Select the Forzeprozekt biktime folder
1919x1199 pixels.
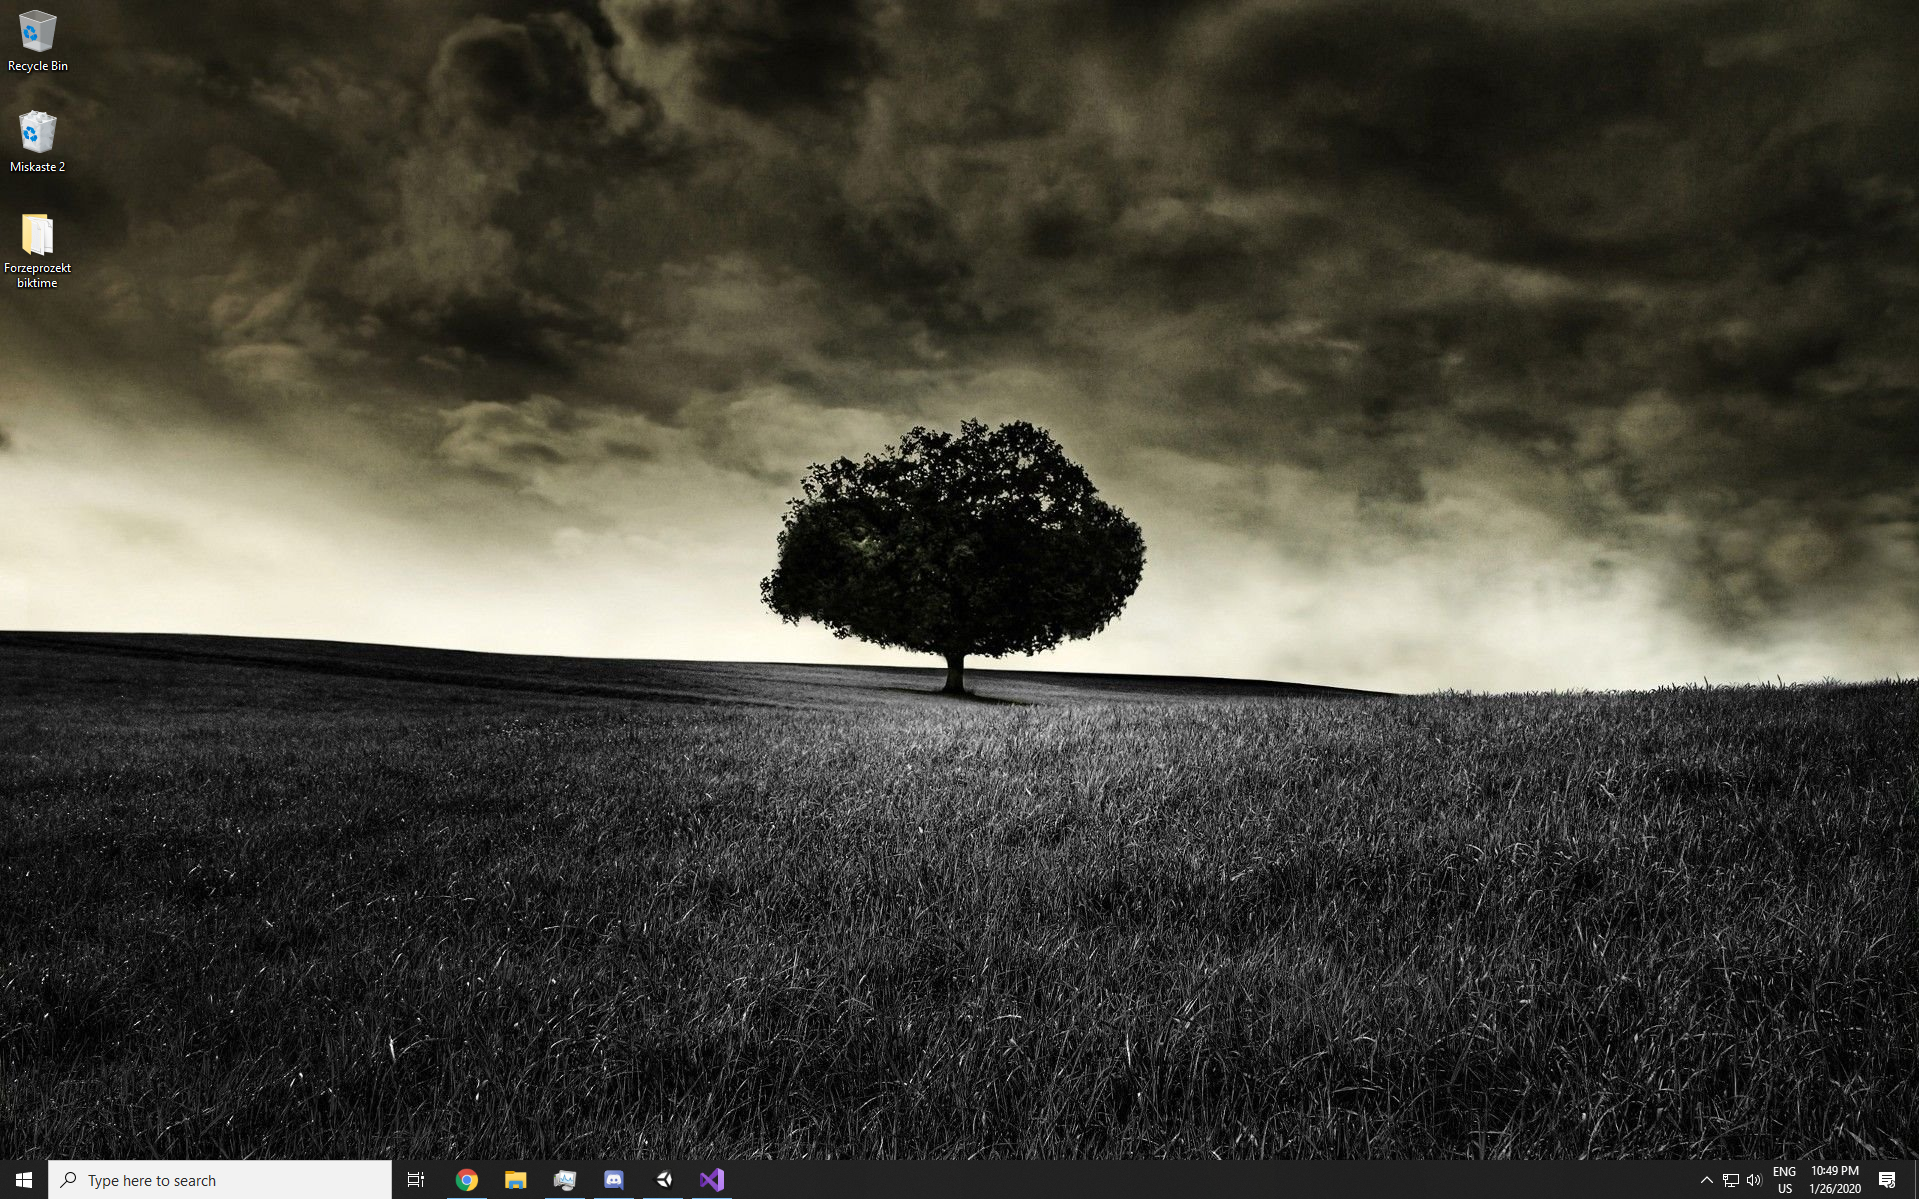[37, 250]
